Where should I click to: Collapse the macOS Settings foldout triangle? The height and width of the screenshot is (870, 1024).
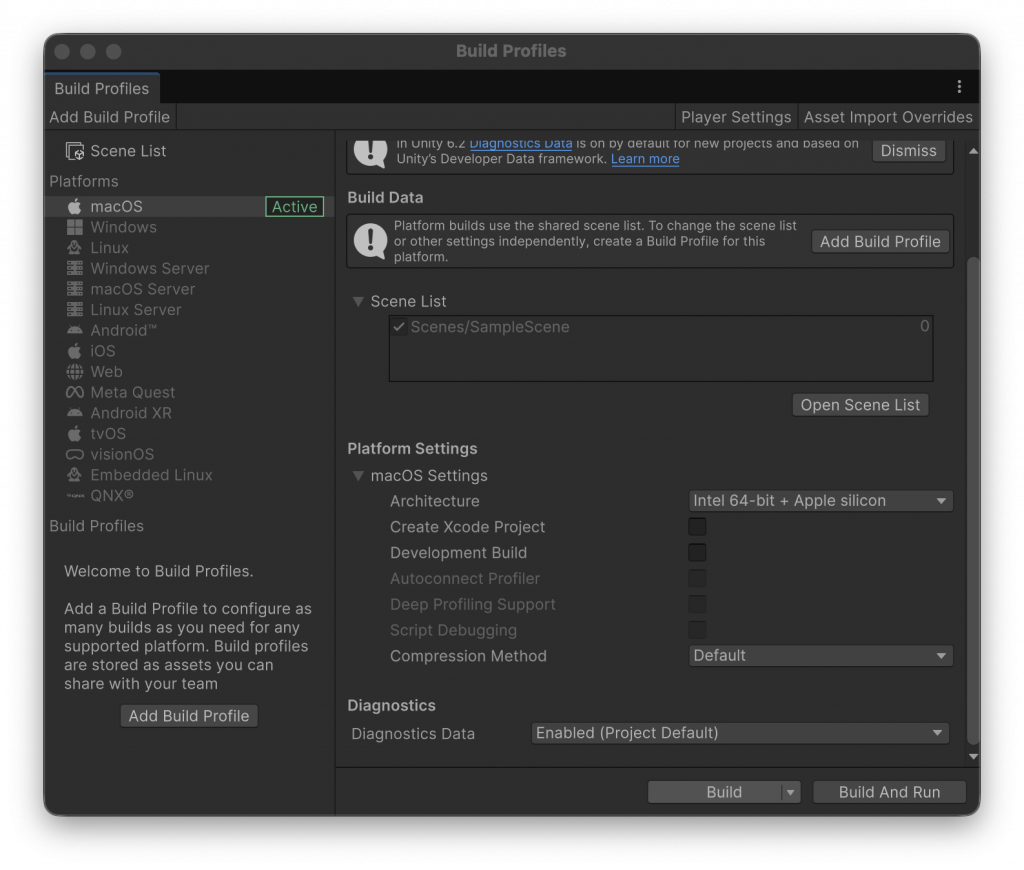[358, 475]
